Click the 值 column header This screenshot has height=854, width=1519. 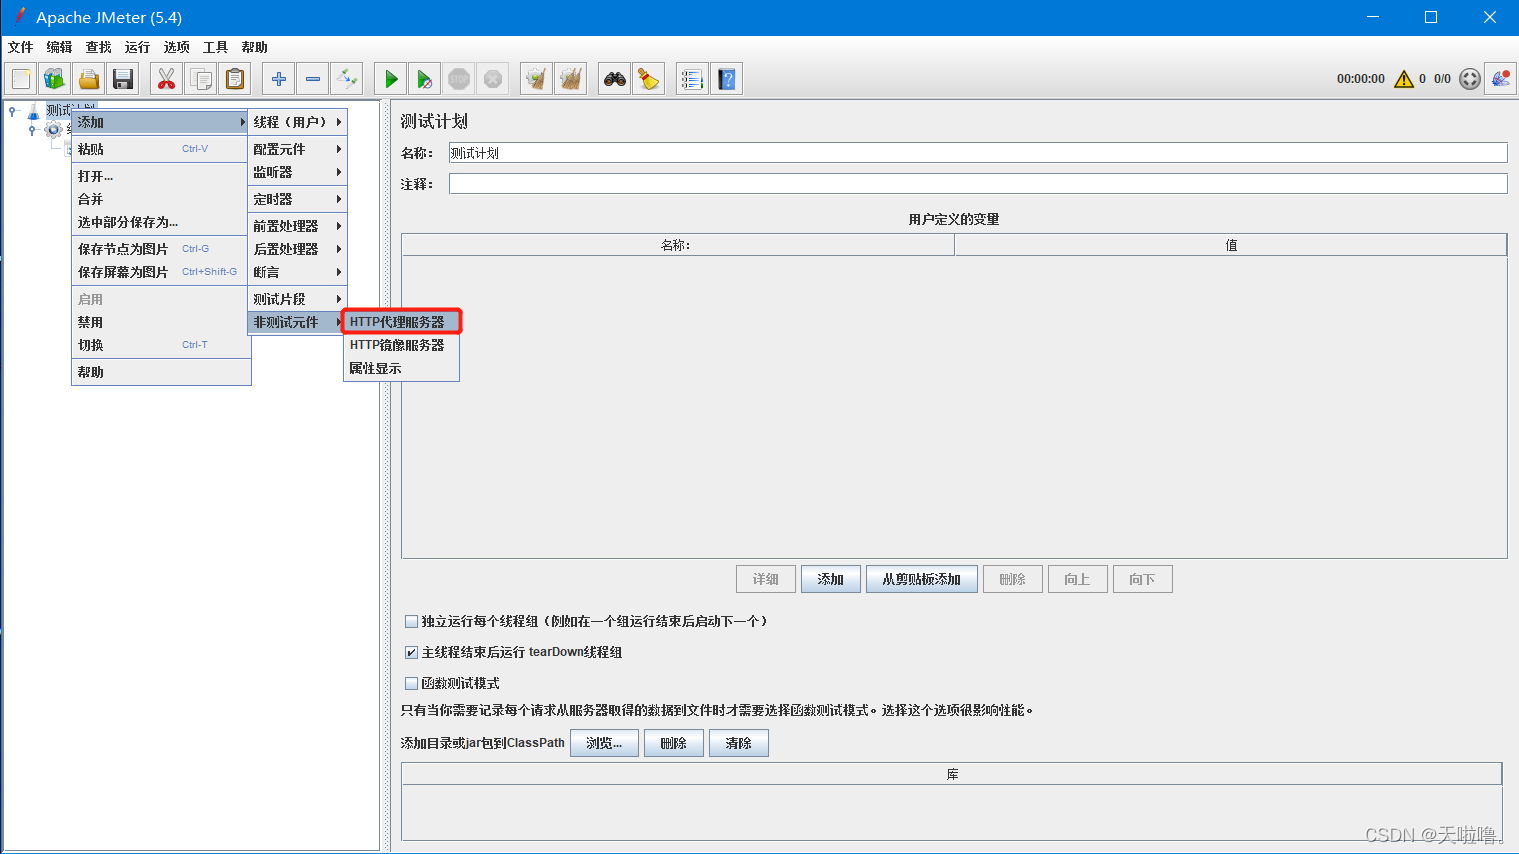click(1231, 245)
